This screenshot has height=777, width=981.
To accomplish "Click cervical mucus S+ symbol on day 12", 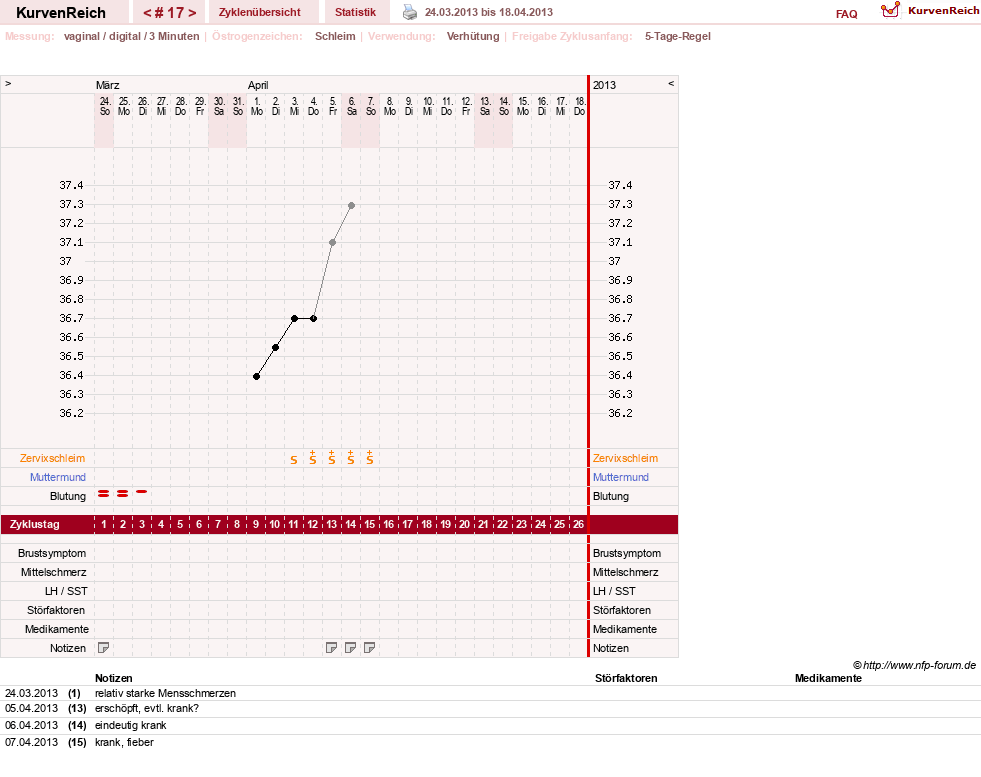I will click(x=313, y=457).
